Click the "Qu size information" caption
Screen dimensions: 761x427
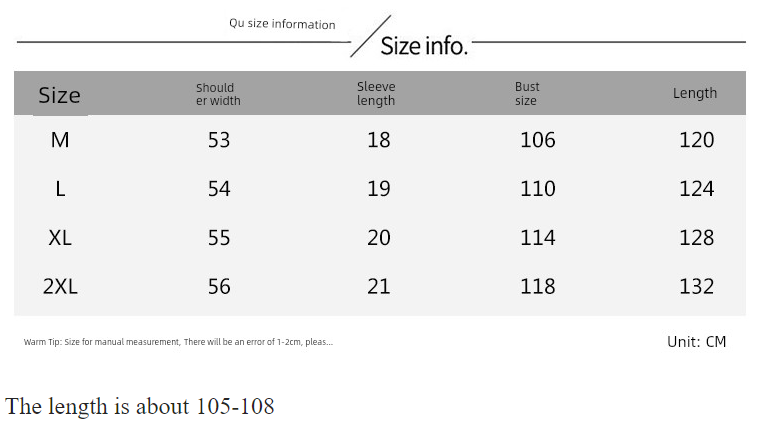[x=282, y=24]
